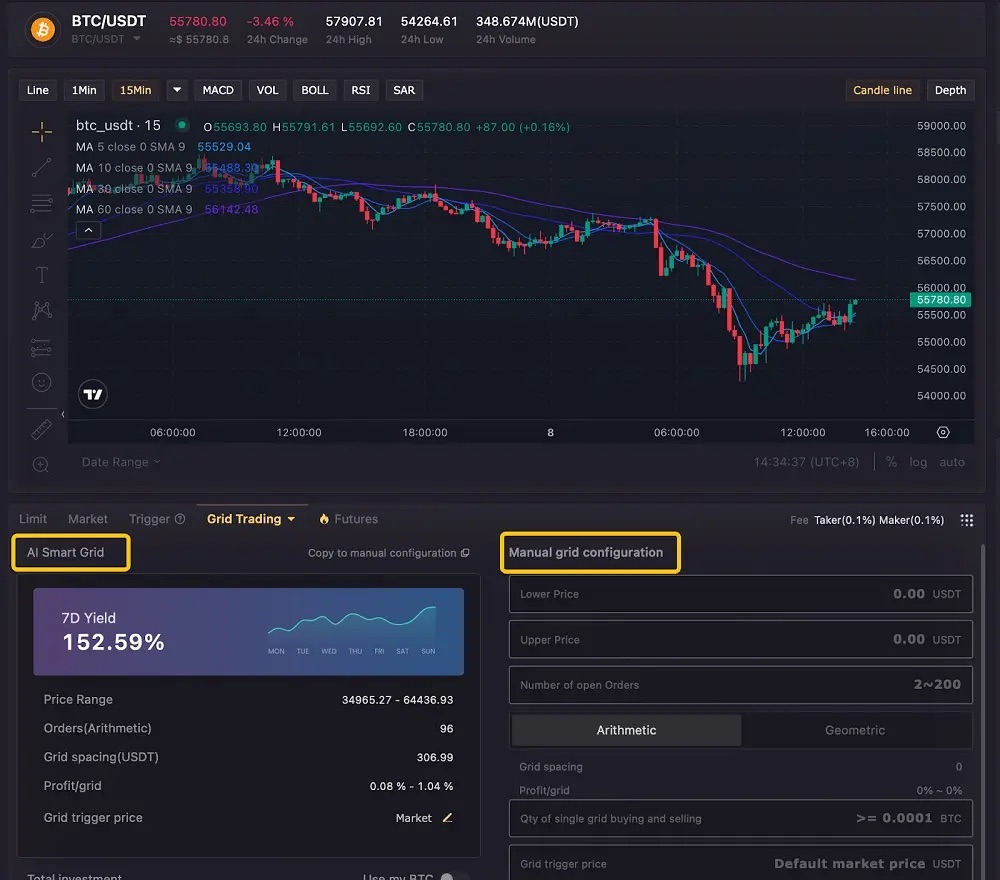Click the MA 60 close indicator label
Image resolution: width=1000 pixels, height=880 pixels.
tap(134, 209)
